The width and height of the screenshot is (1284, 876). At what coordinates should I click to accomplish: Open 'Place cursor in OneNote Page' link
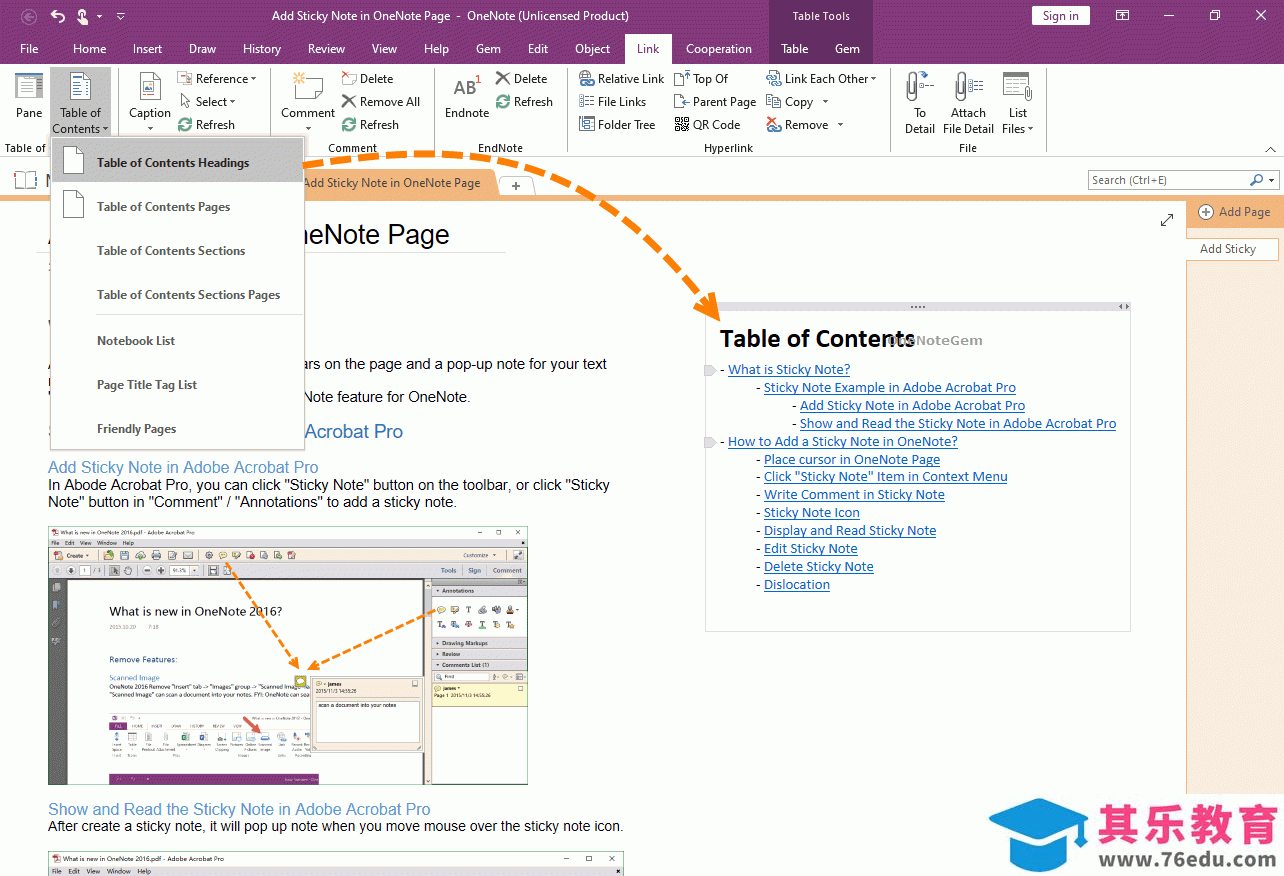tap(852, 460)
